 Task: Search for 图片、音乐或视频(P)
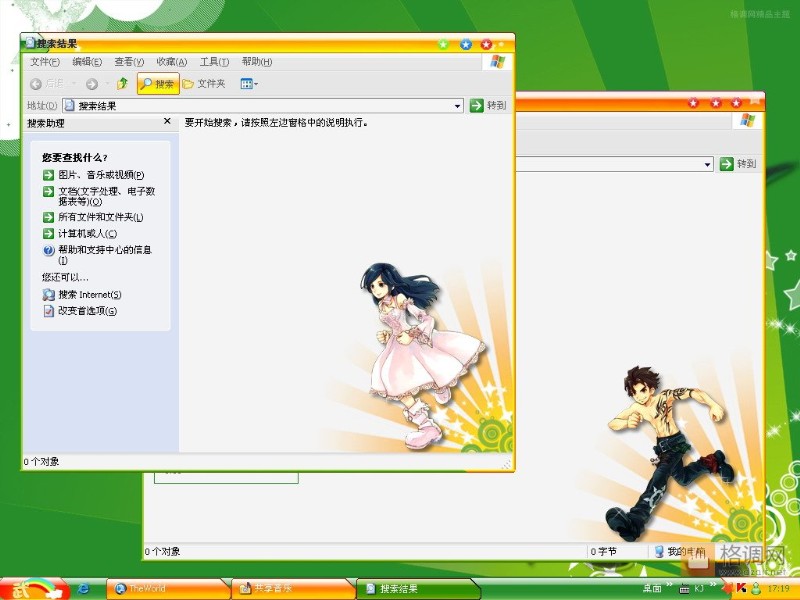101,175
